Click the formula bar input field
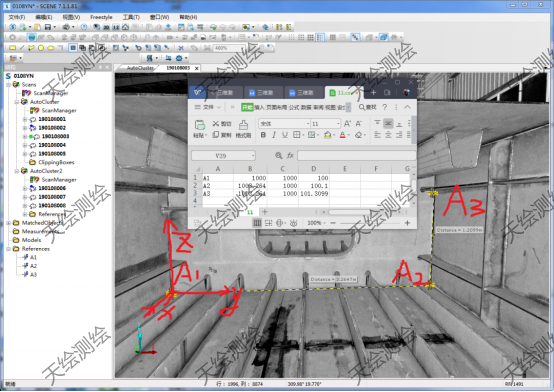 tap(356, 155)
